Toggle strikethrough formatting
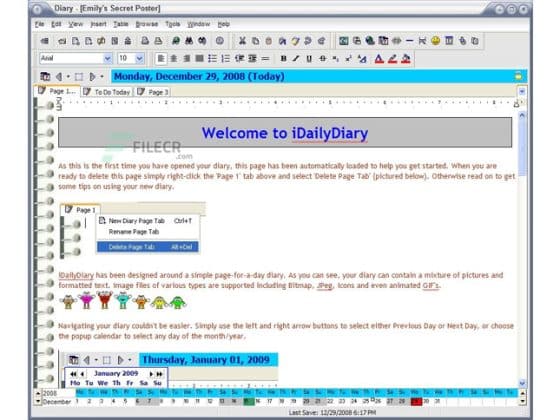560x420 pixels. [322, 59]
